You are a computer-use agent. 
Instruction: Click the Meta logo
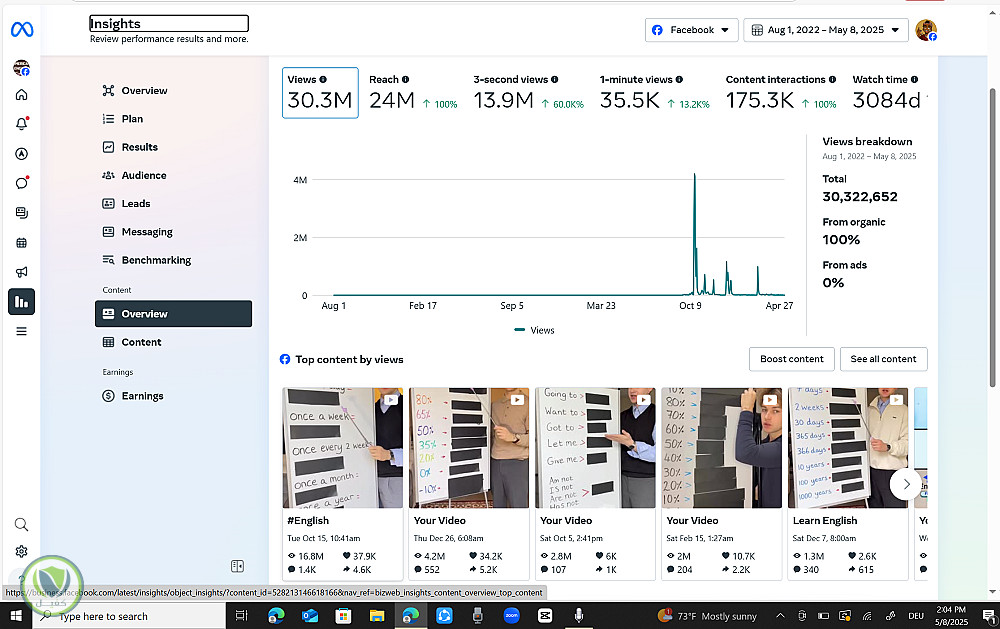[x=22, y=30]
